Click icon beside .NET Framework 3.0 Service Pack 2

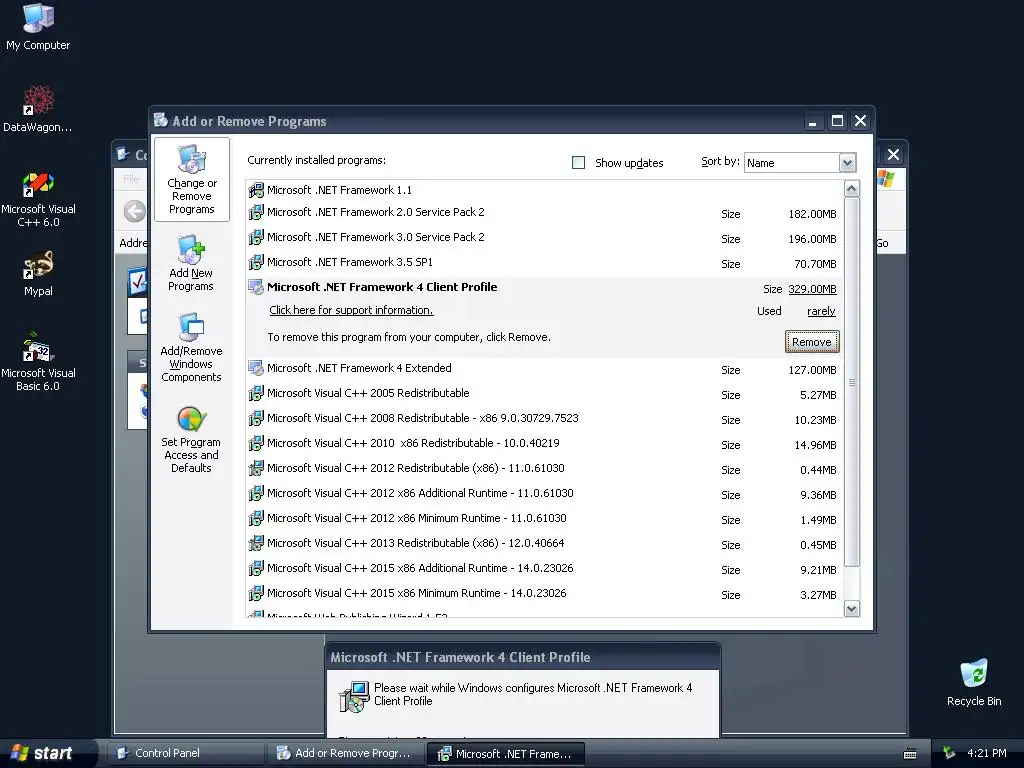pos(256,237)
